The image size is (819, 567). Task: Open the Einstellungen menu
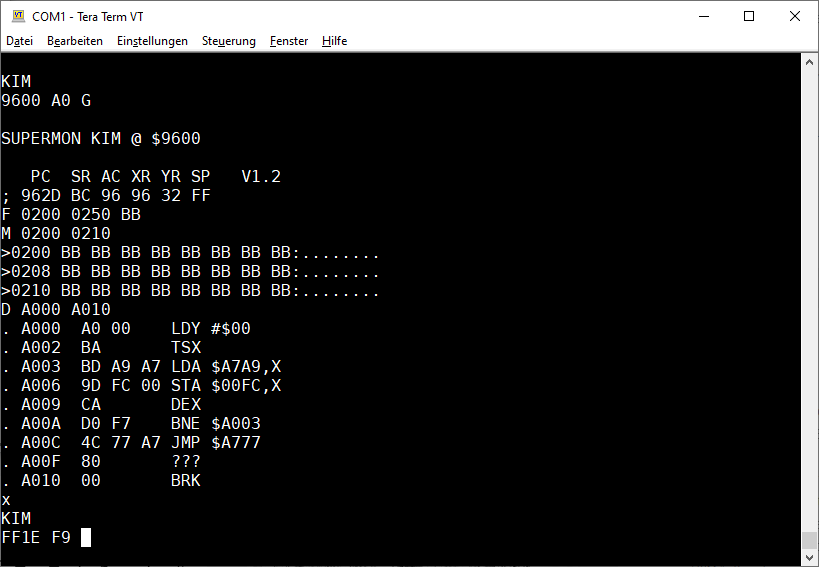(x=152, y=41)
